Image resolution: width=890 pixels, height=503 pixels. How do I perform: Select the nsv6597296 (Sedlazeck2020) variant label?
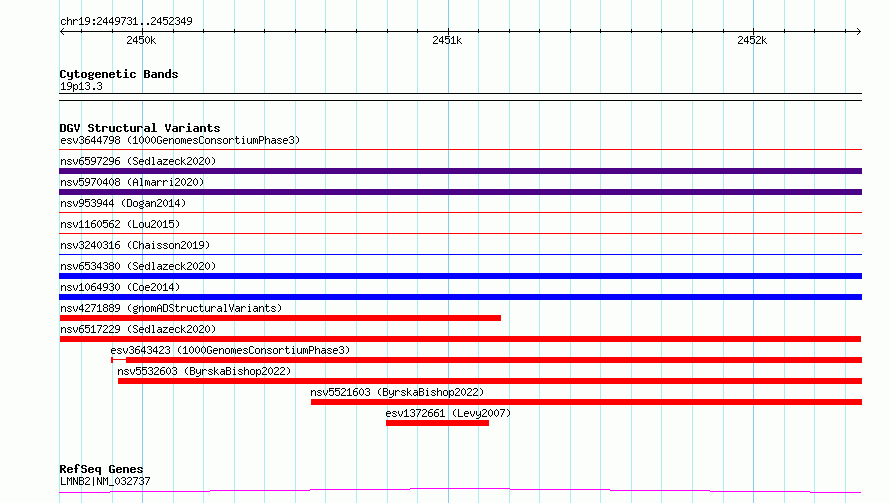138,161
